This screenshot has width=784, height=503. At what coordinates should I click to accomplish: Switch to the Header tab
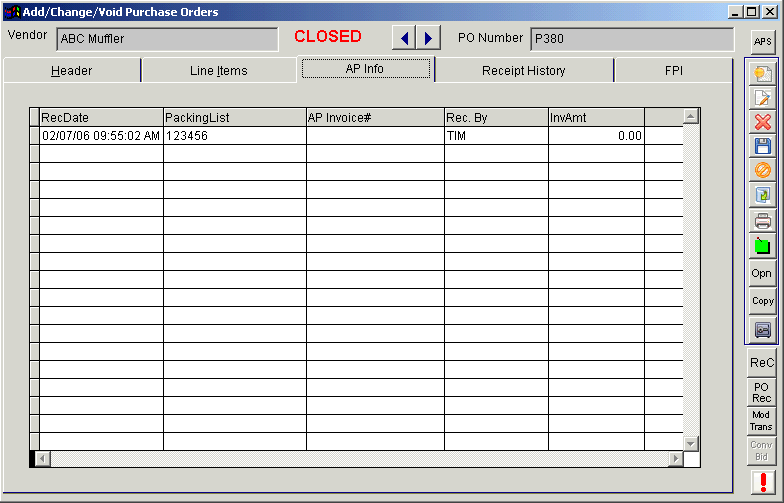(72, 71)
